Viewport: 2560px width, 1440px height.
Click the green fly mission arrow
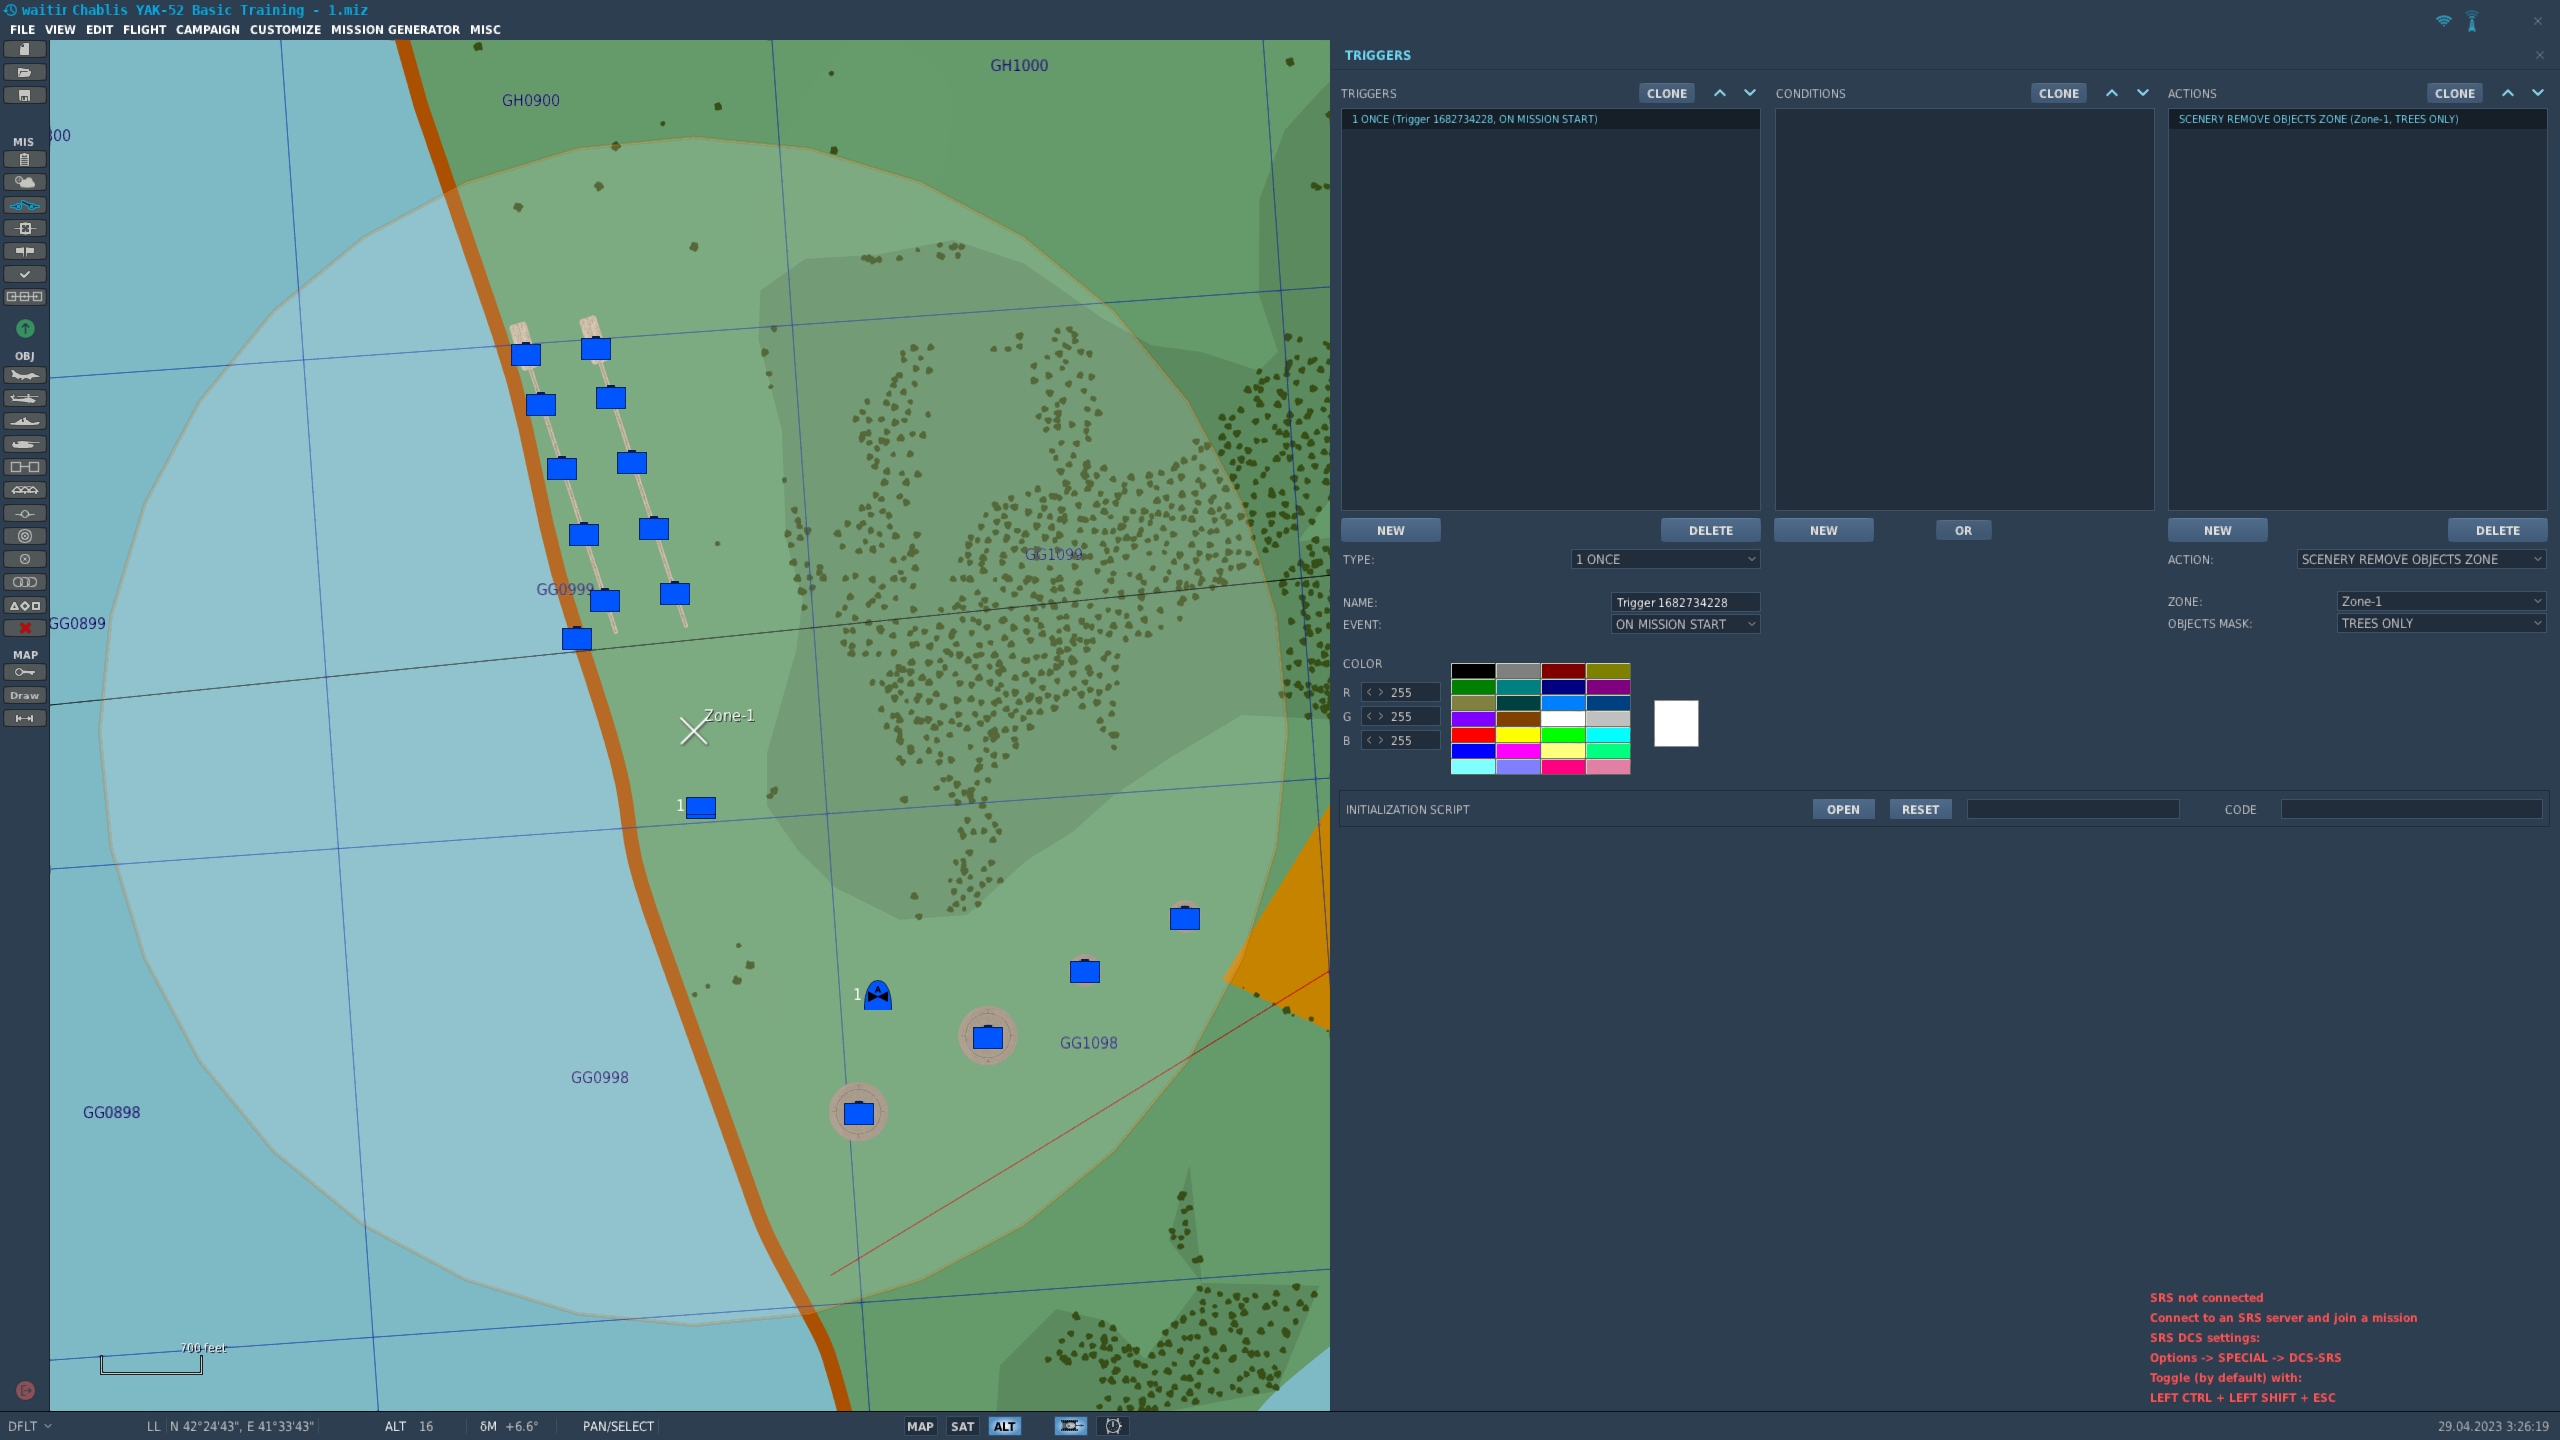coord(25,328)
